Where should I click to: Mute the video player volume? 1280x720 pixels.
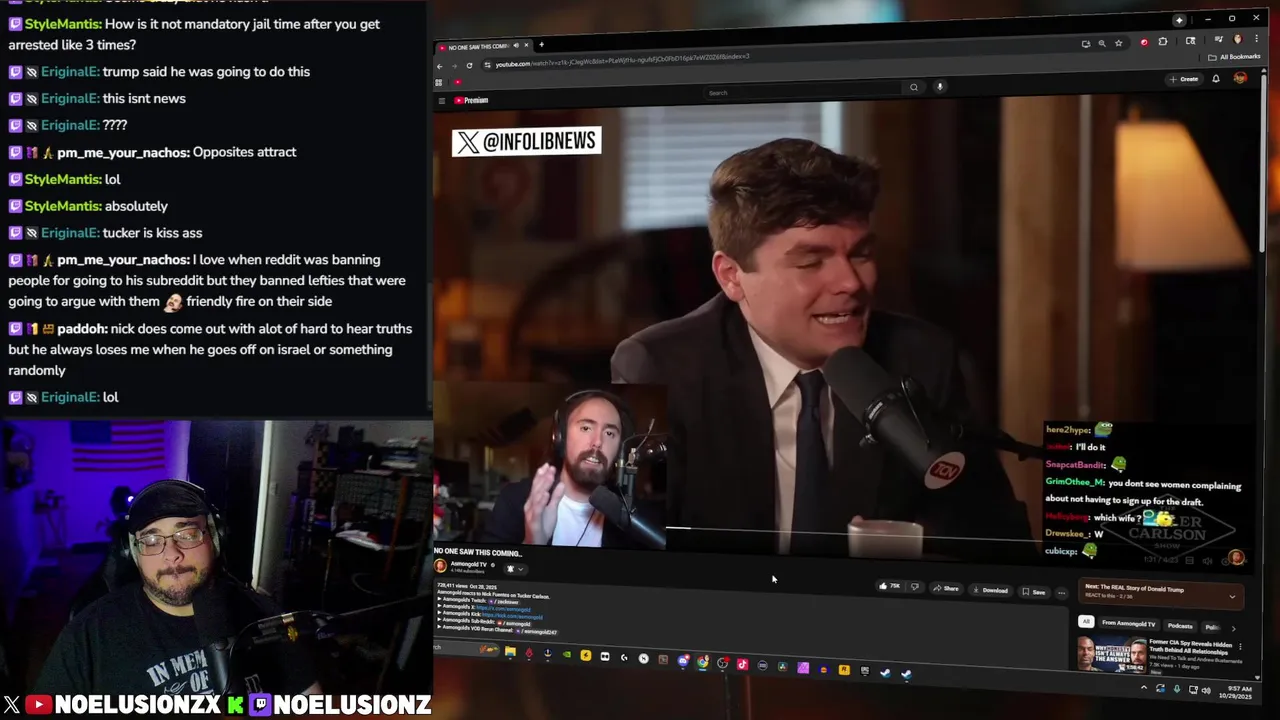(x=1207, y=561)
